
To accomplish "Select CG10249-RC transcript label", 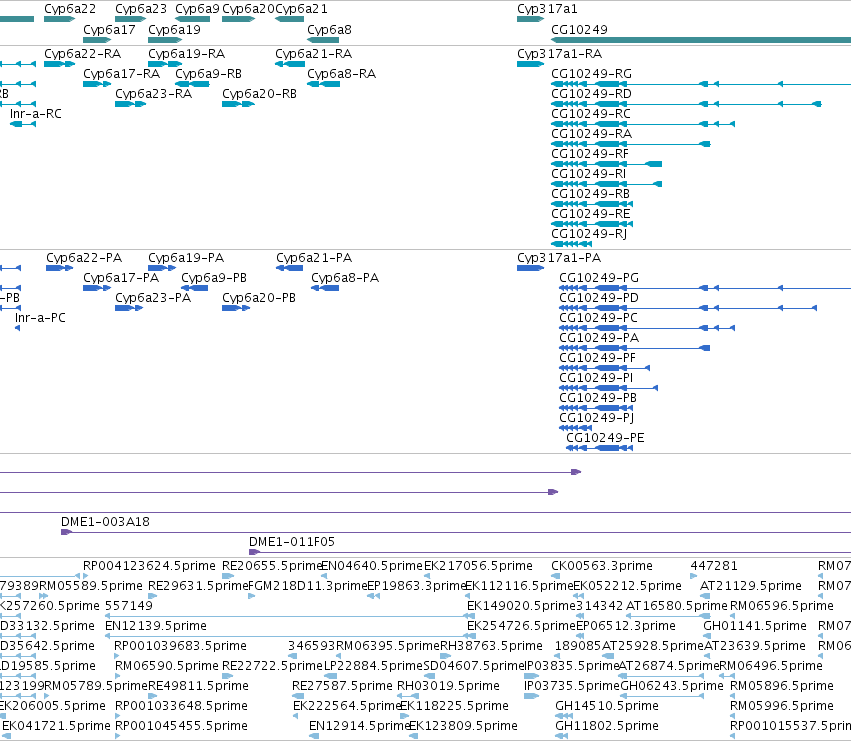I will click(591, 114).
